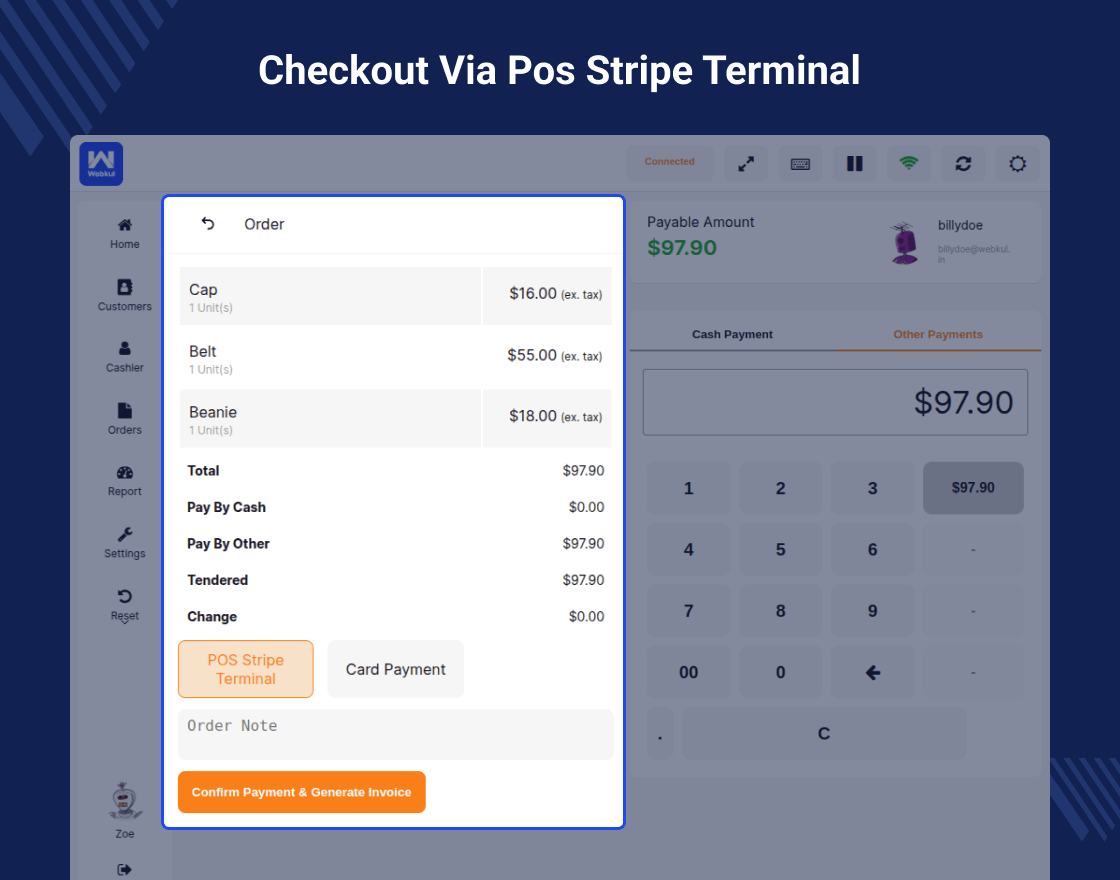This screenshot has width=1120, height=880.
Task: Select POS Stripe Terminal payment option
Action: pos(246,669)
